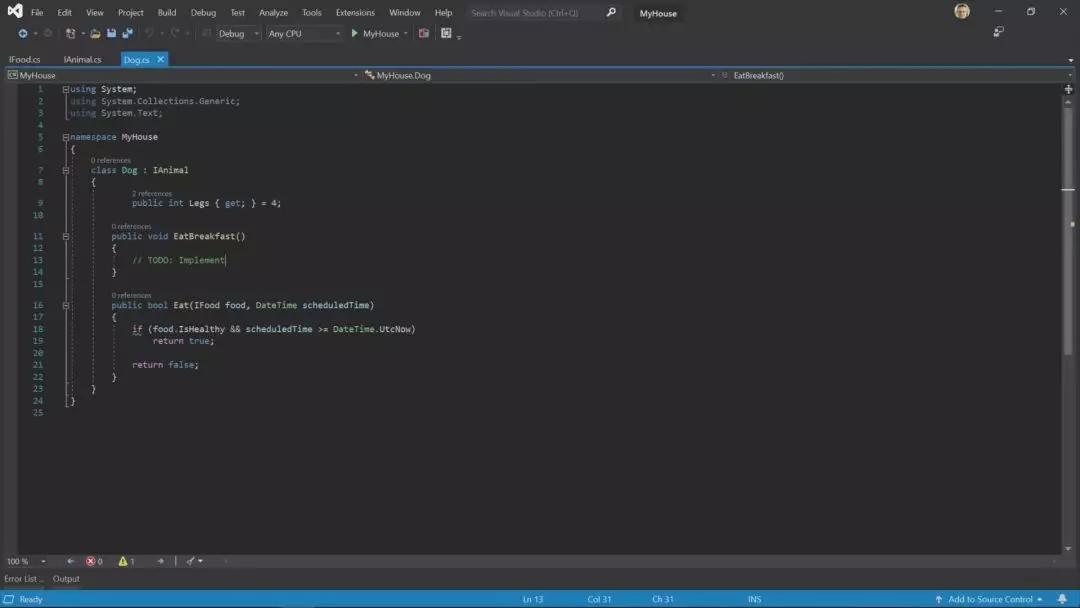Open a file using the Open File icon
This screenshot has width=1080, height=608.
pos(96,33)
